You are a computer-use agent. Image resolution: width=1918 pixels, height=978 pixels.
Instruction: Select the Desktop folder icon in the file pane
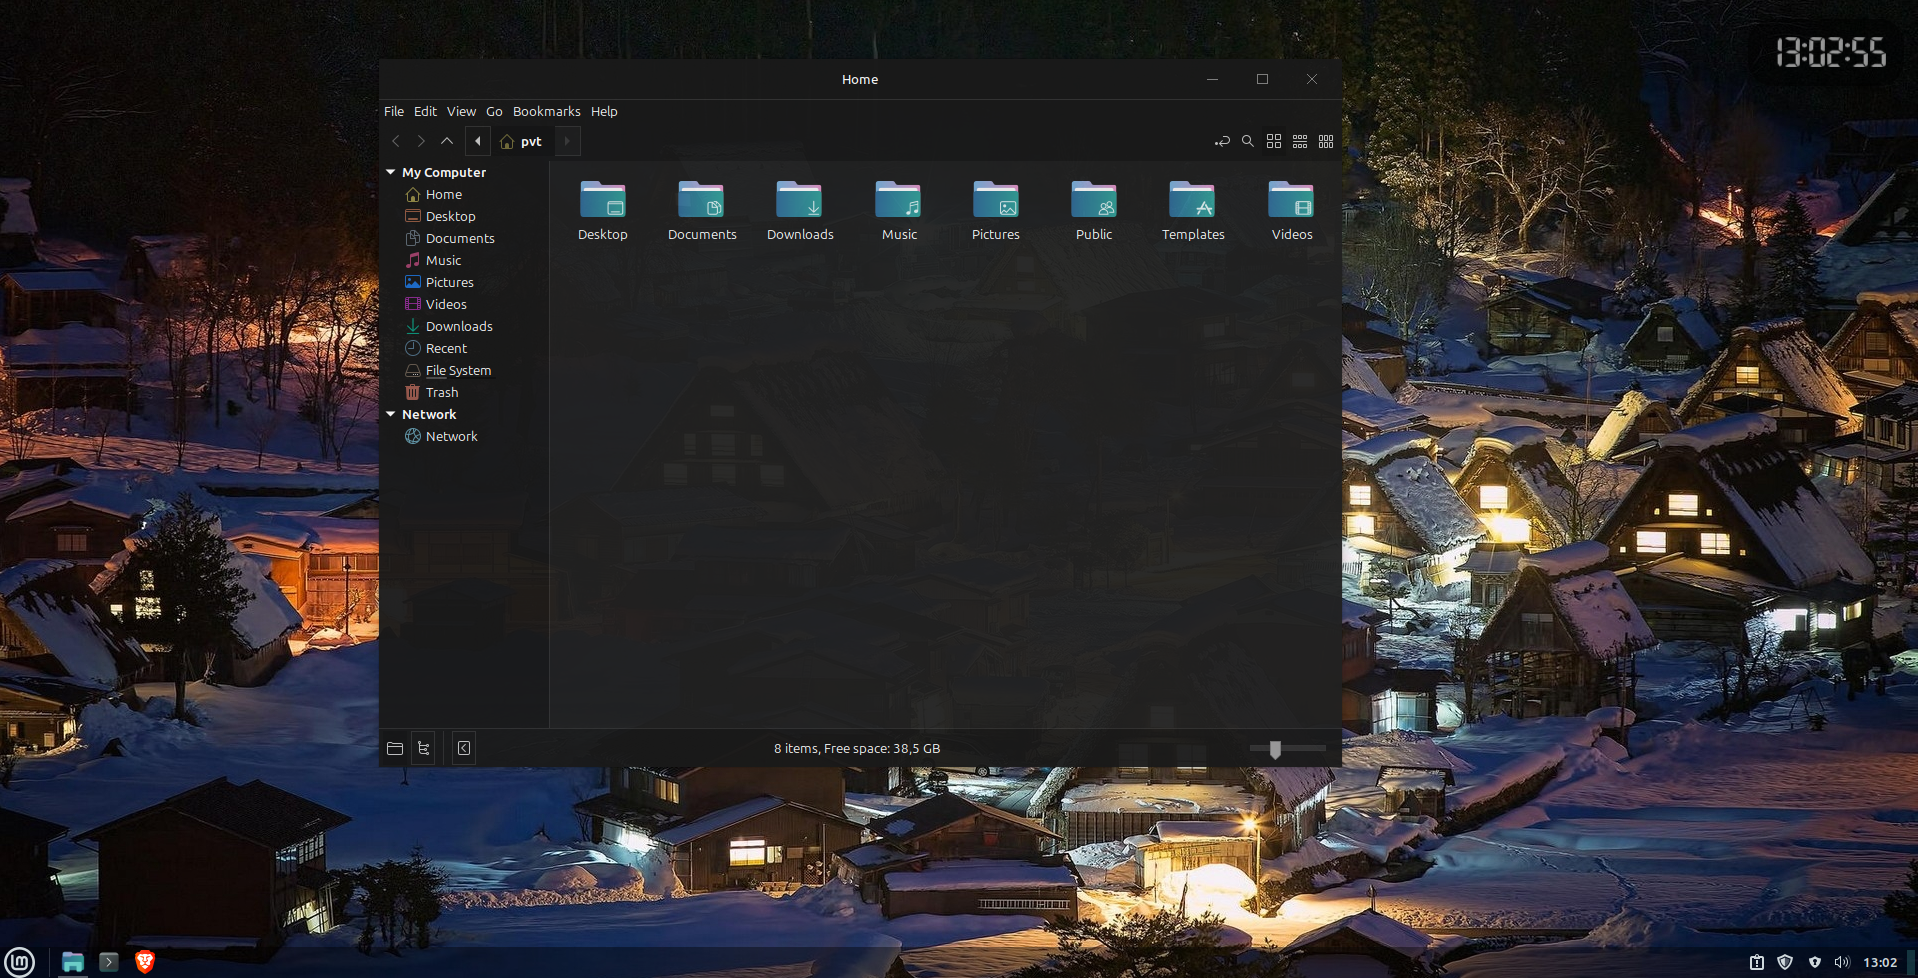point(603,199)
